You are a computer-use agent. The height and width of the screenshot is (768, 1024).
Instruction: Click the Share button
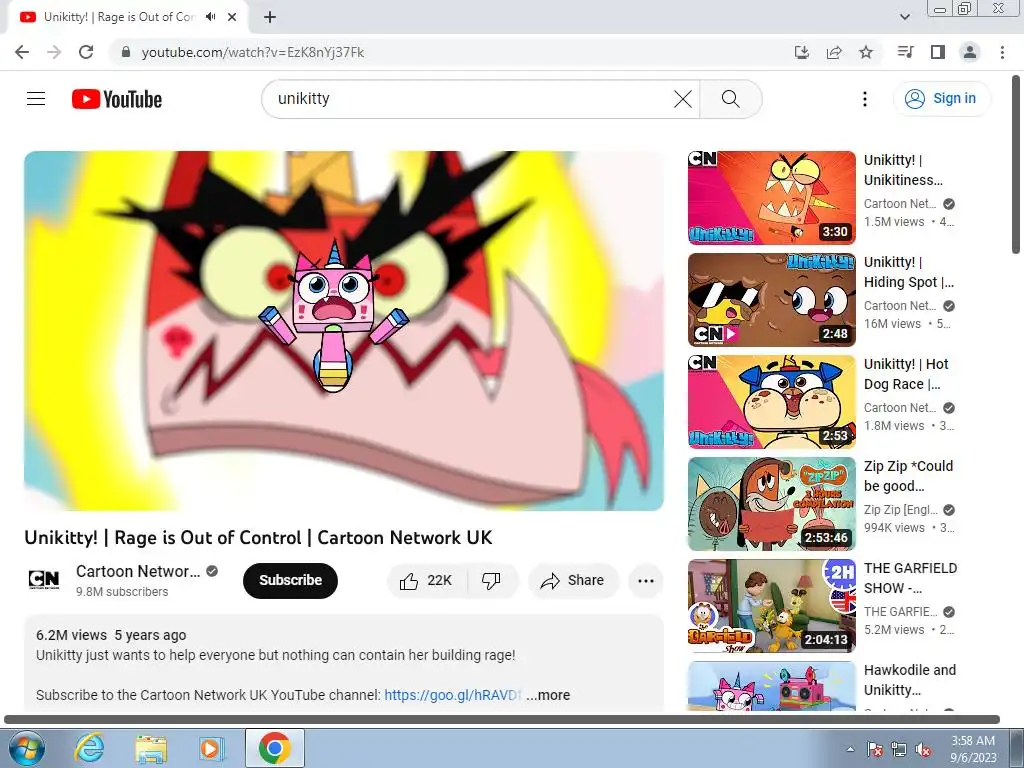pyautogui.click(x=573, y=581)
